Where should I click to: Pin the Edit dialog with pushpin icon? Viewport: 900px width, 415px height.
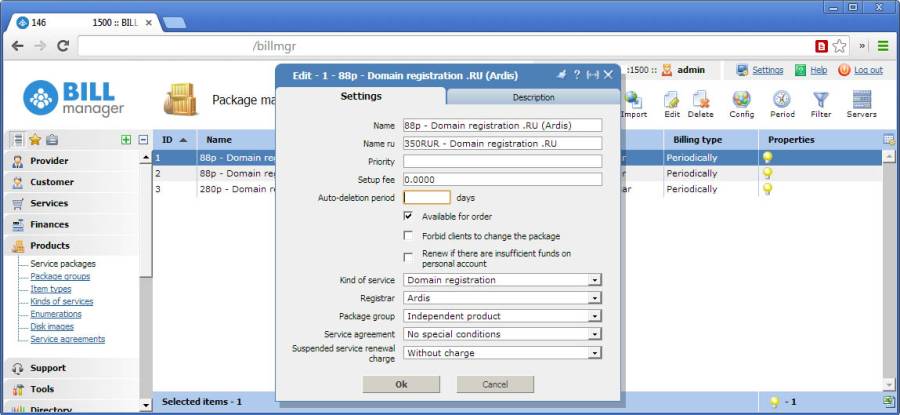(x=561, y=75)
